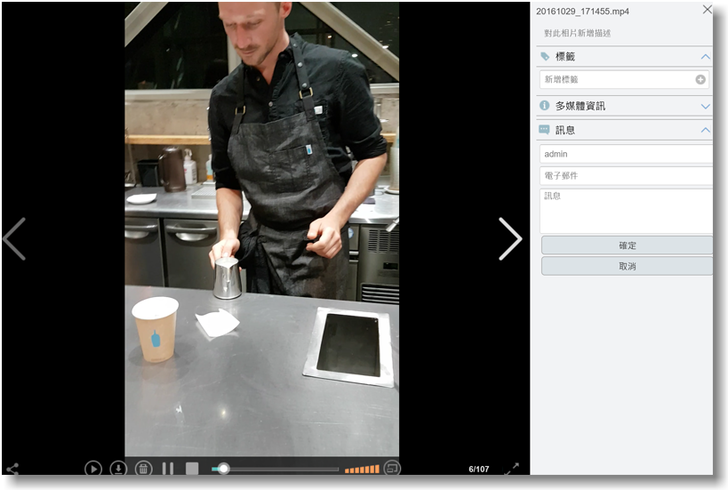This screenshot has width=728, height=490.
Task: Click the tag icon beside 標籤
Action: [545, 57]
